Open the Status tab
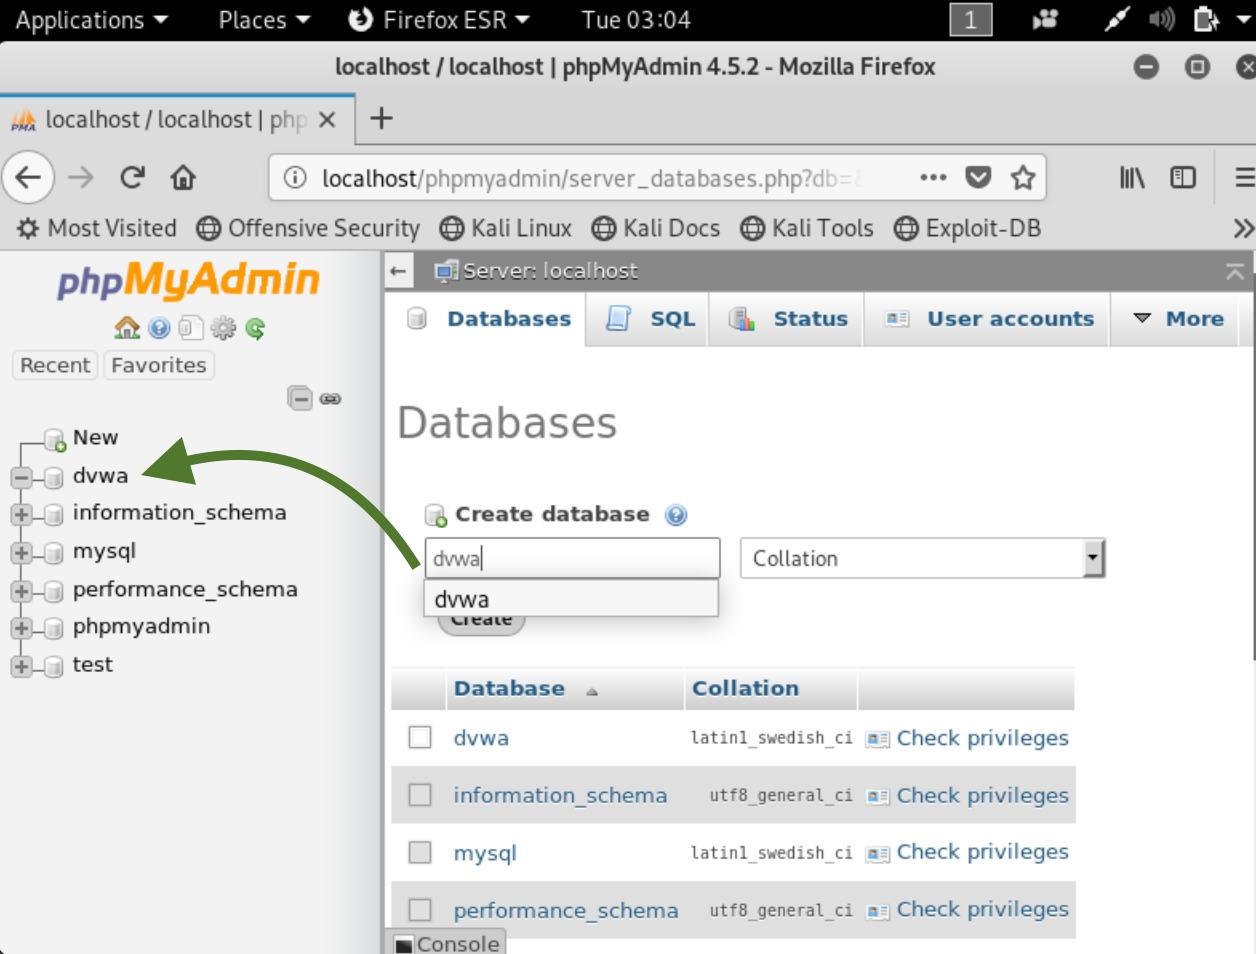This screenshot has height=954, width=1256. (788, 319)
